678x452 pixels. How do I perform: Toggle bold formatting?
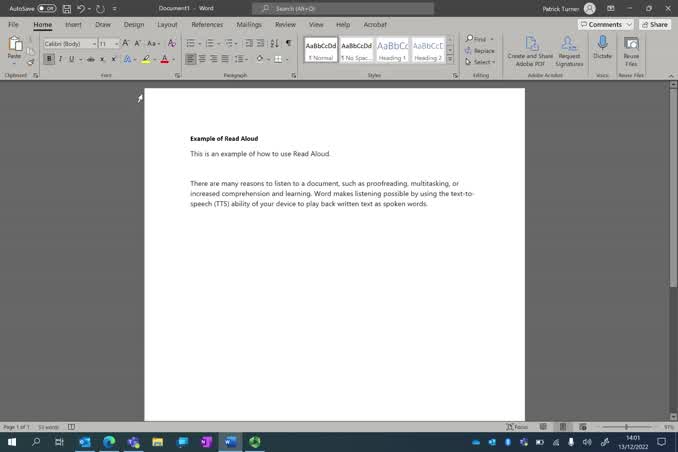pos(47,59)
